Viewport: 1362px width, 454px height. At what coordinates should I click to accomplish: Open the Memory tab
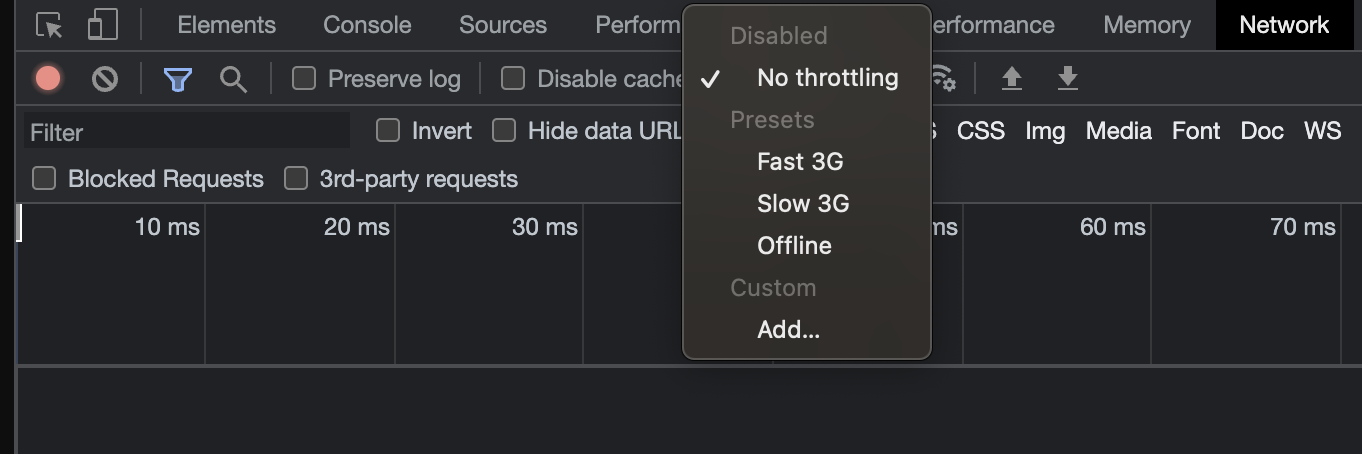pos(1146,25)
